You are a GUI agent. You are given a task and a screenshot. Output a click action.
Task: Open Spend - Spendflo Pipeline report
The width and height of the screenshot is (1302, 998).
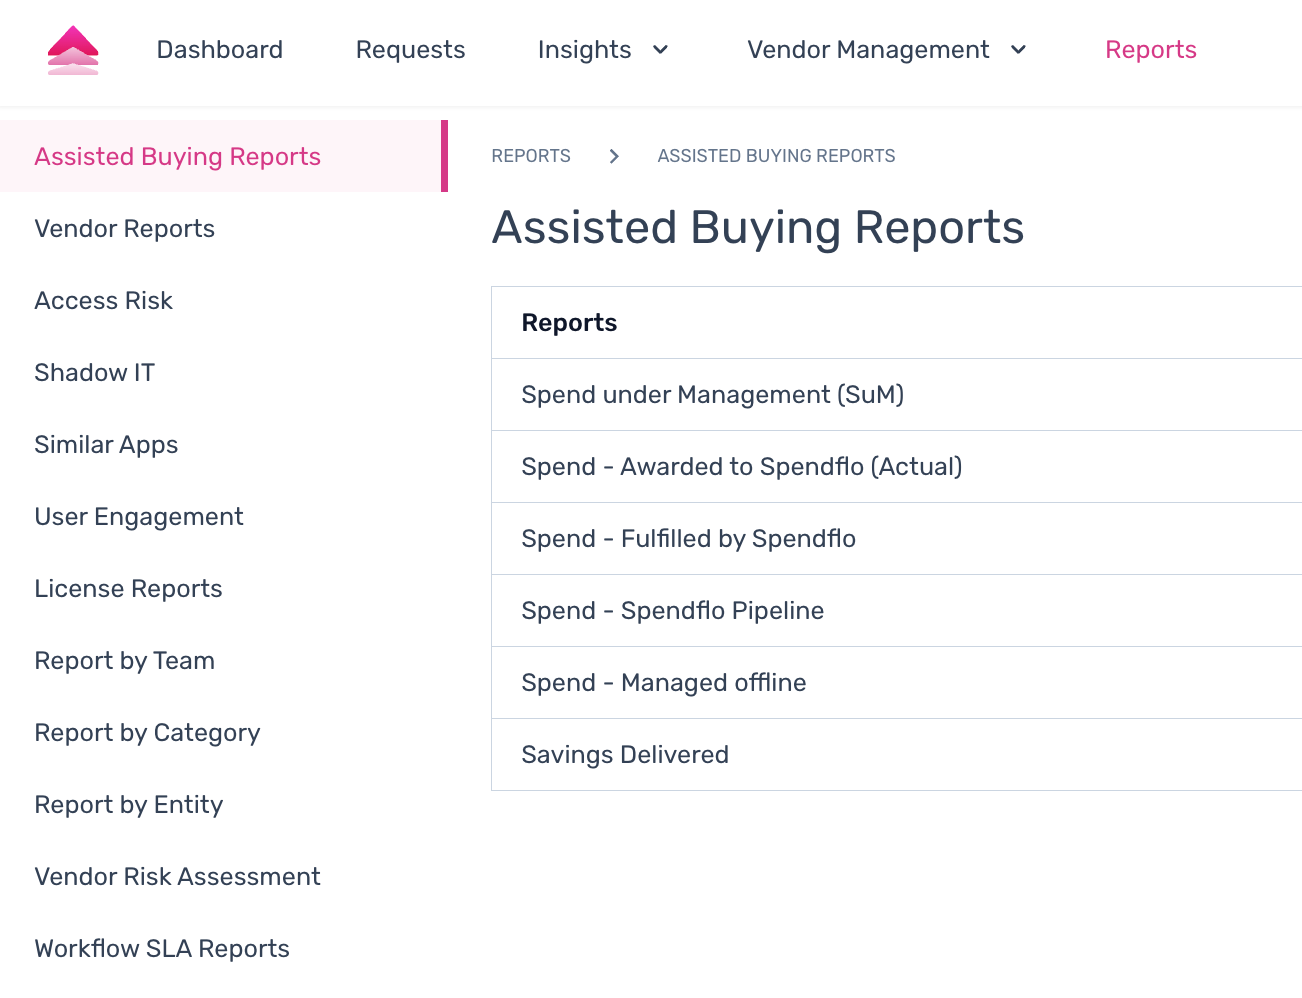coord(897,611)
